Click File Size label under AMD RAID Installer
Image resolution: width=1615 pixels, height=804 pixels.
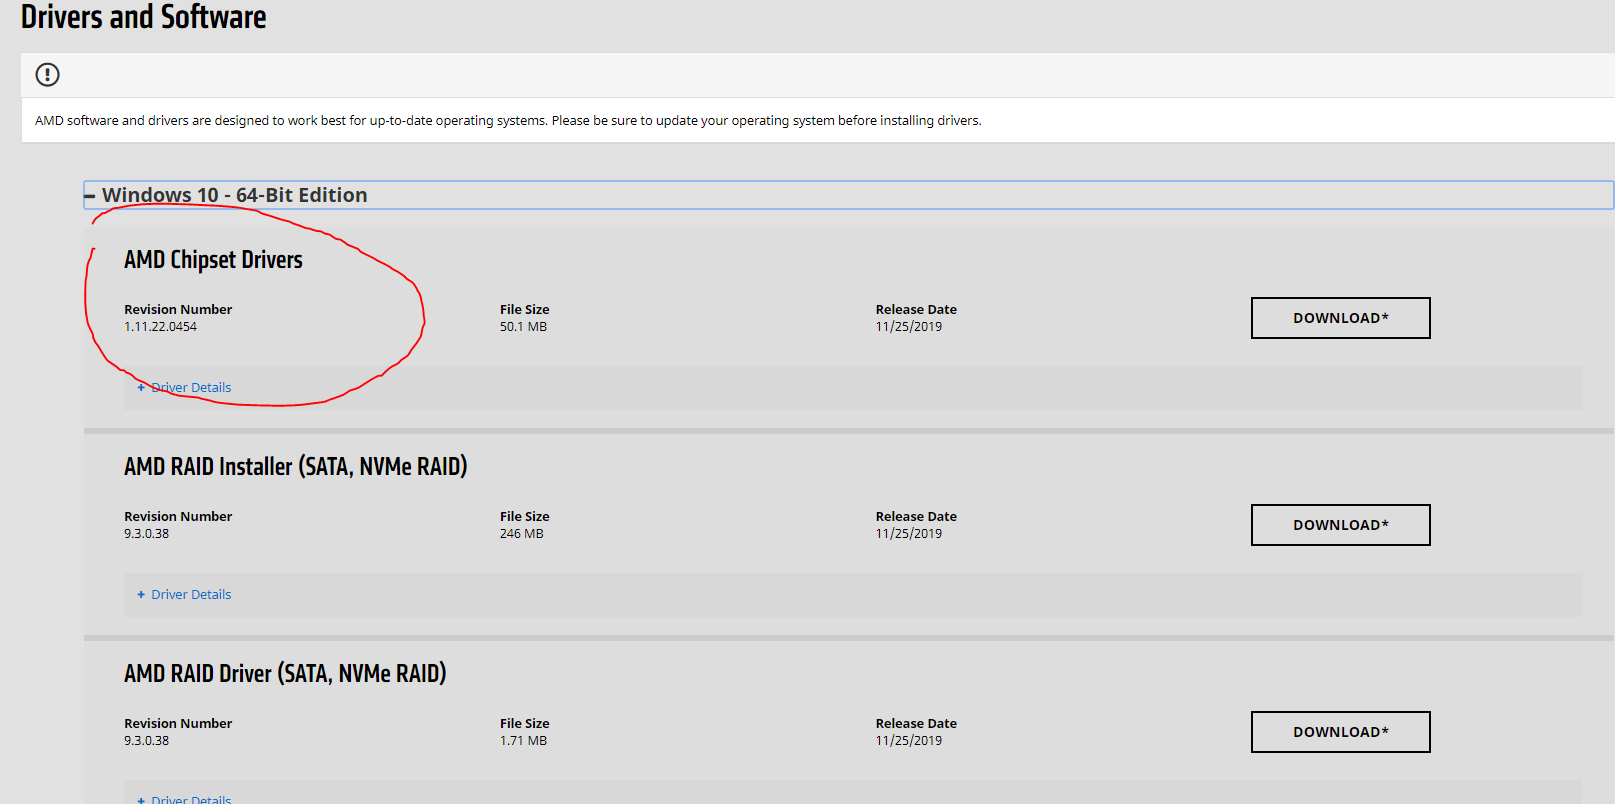(525, 517)
